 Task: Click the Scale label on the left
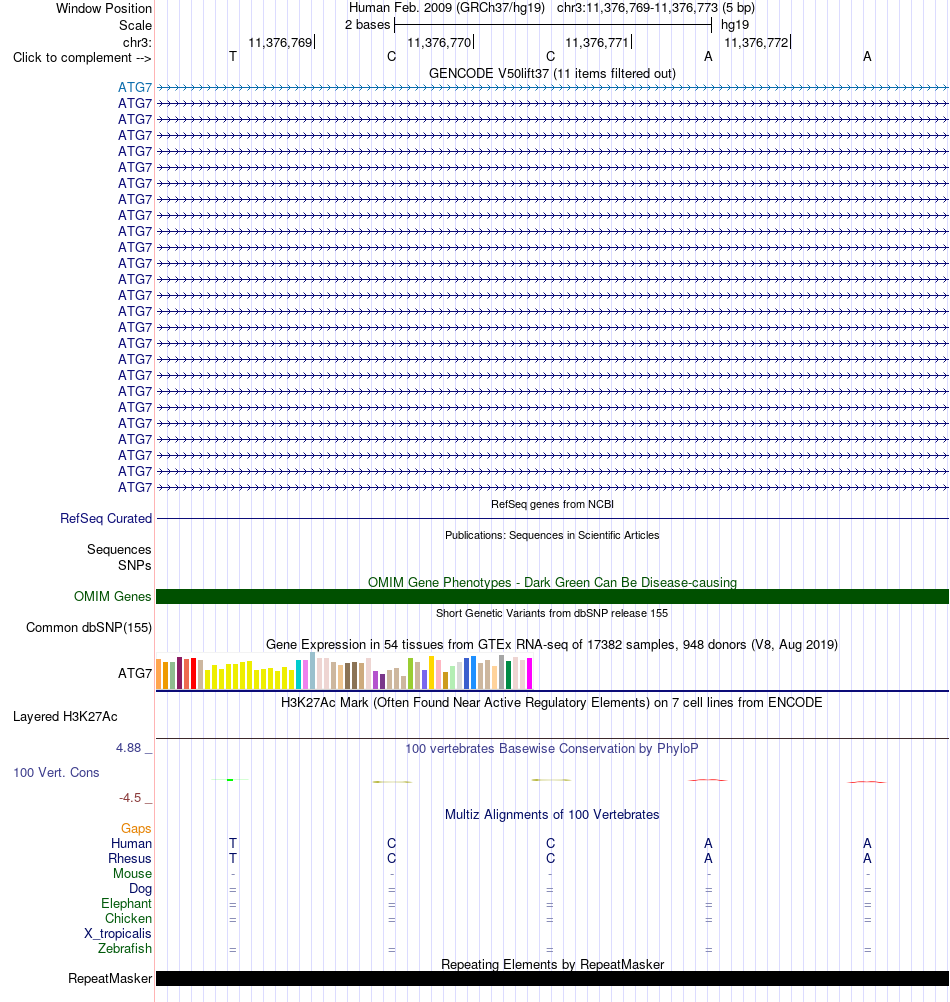(x=135, y=26)
